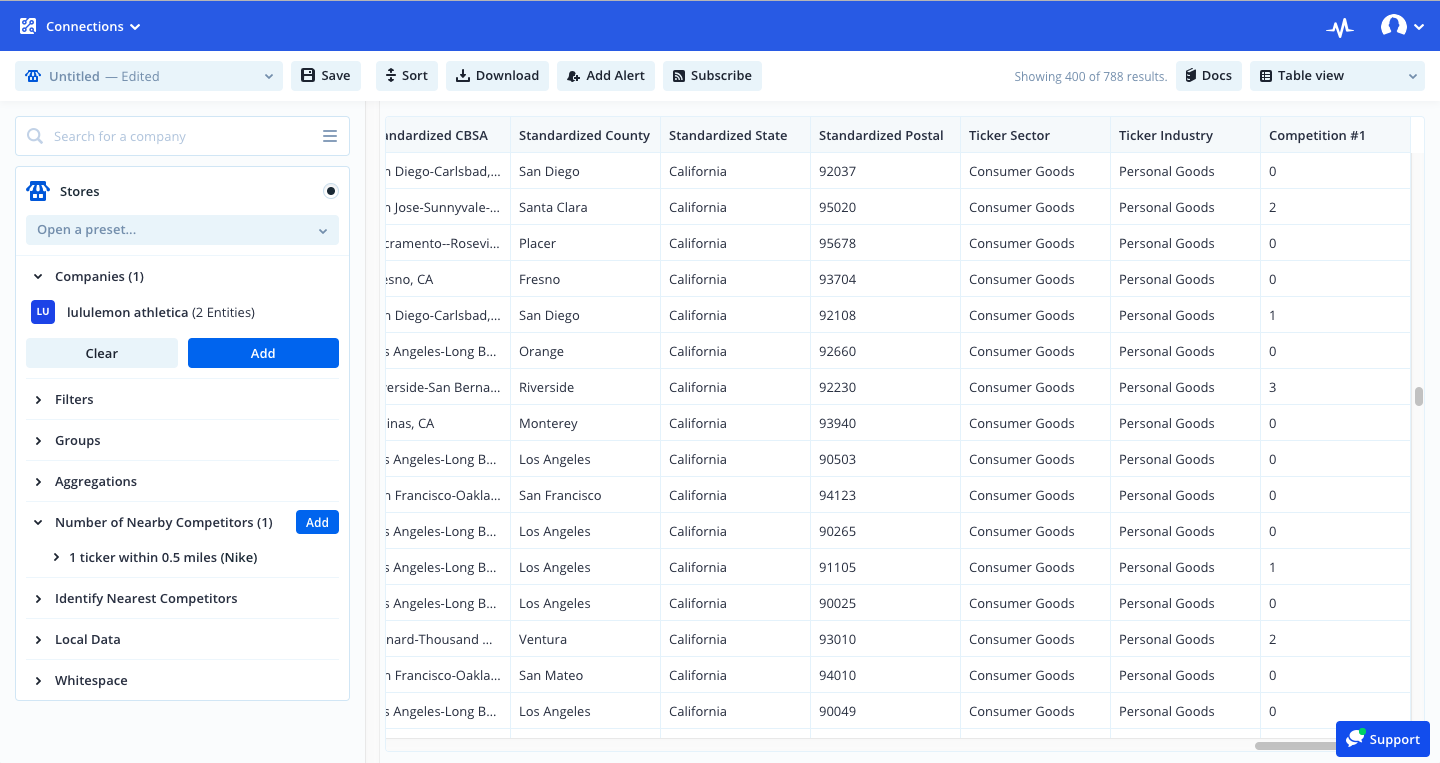The width and height of the screenshot is (1440, 763).
Task: Click the LU lululemon badge icon
Action: 43,312
